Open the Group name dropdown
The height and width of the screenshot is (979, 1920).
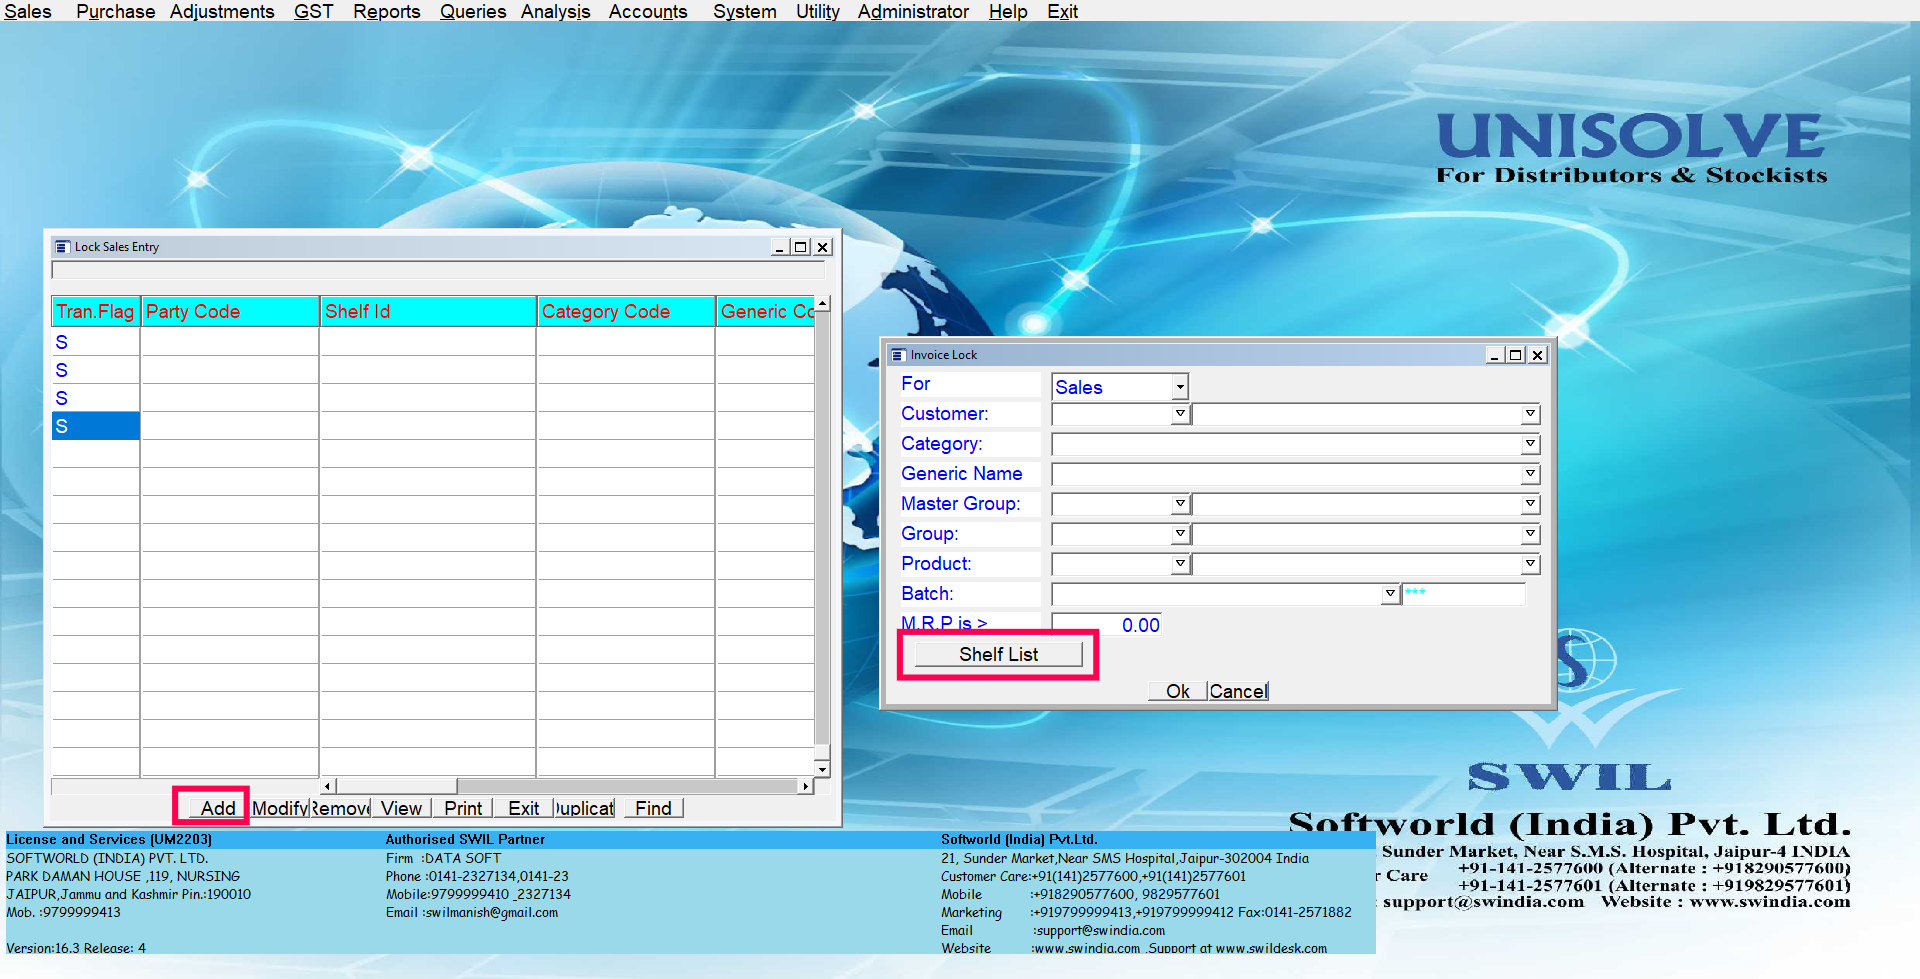pyautogui.click(x=1530, y=534)
